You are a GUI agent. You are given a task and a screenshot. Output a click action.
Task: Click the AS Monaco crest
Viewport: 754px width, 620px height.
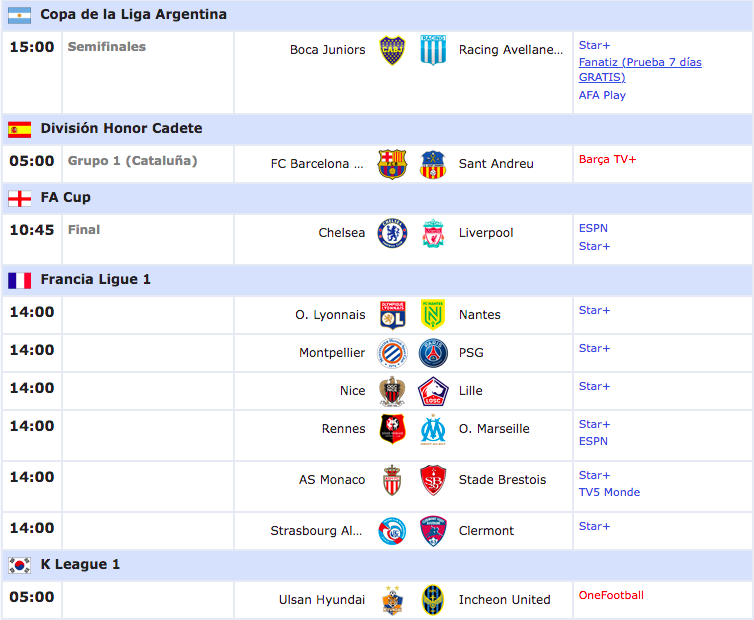(392, 480)
